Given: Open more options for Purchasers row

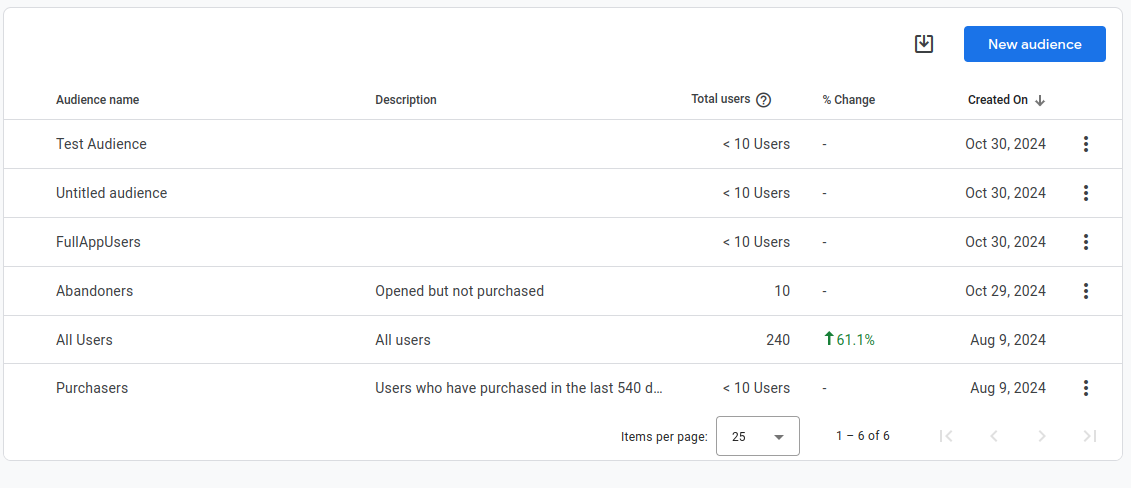Looking at the screenshot, I should (1085, 388).
